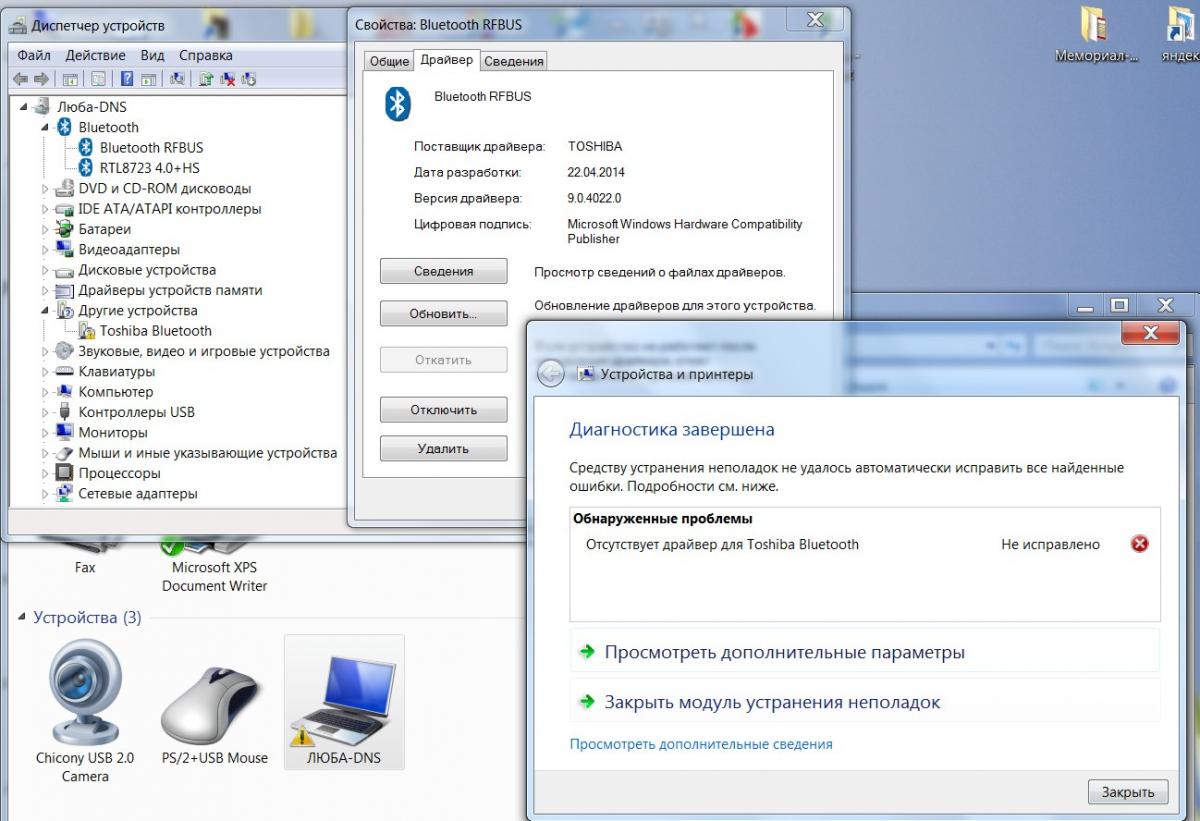Choose Закрыть модуль устранения неполадок
This screenshot has width=1200, height=821.
pyautogui.click(x=864, y=702)
